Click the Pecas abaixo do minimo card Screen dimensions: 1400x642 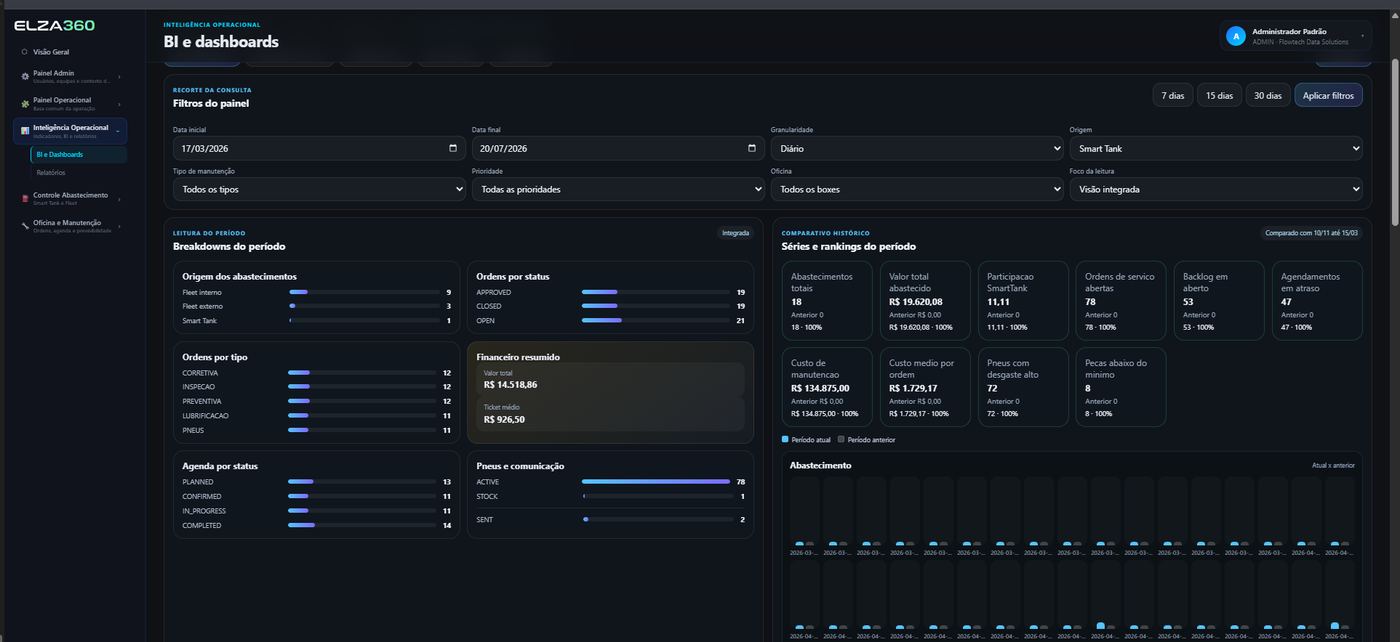pos(1121,387)
